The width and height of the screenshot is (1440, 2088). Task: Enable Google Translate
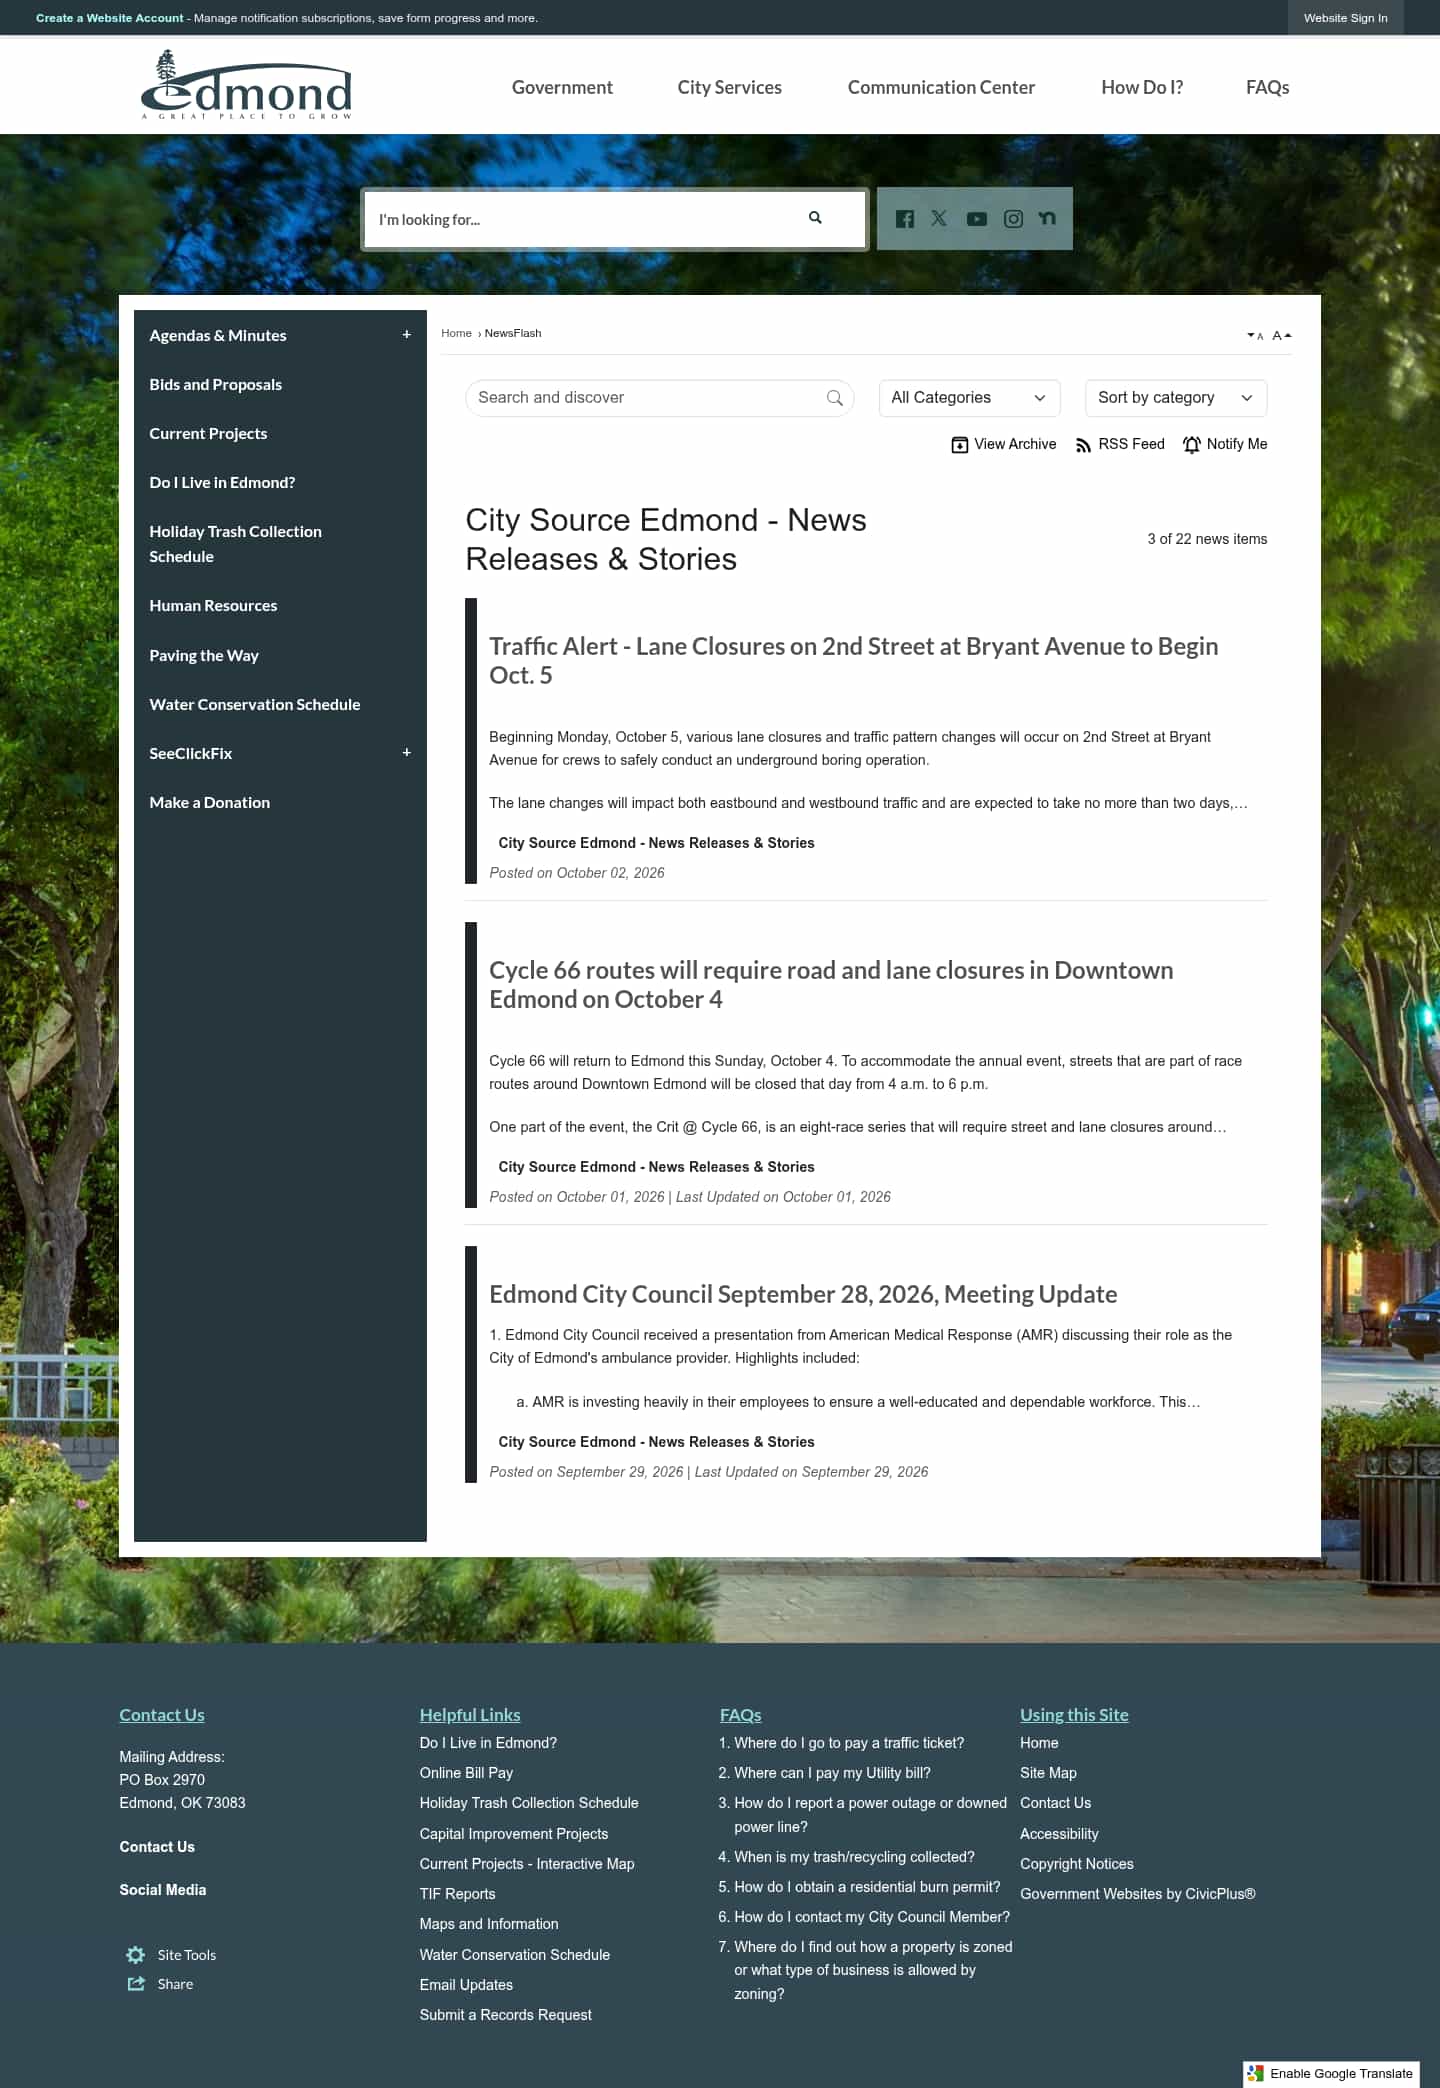coord(1331,2073)
